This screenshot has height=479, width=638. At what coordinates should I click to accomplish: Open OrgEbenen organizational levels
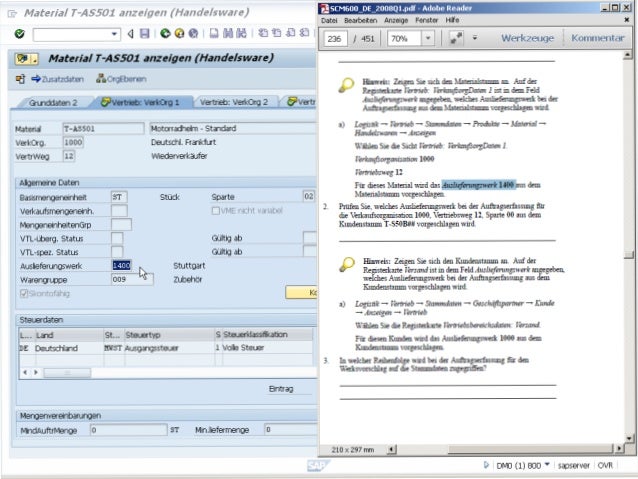121,79
